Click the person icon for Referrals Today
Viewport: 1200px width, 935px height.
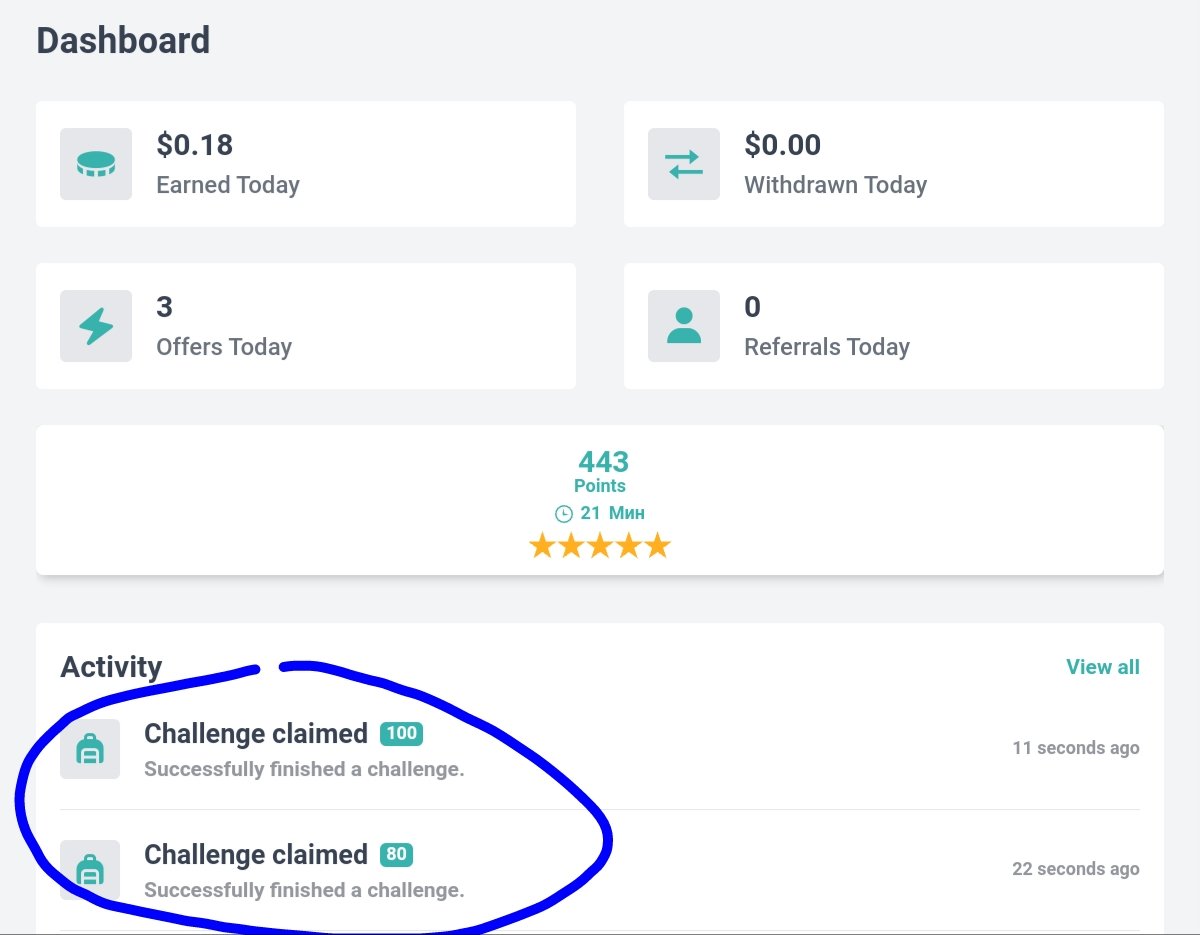click(x=684, y=326)
